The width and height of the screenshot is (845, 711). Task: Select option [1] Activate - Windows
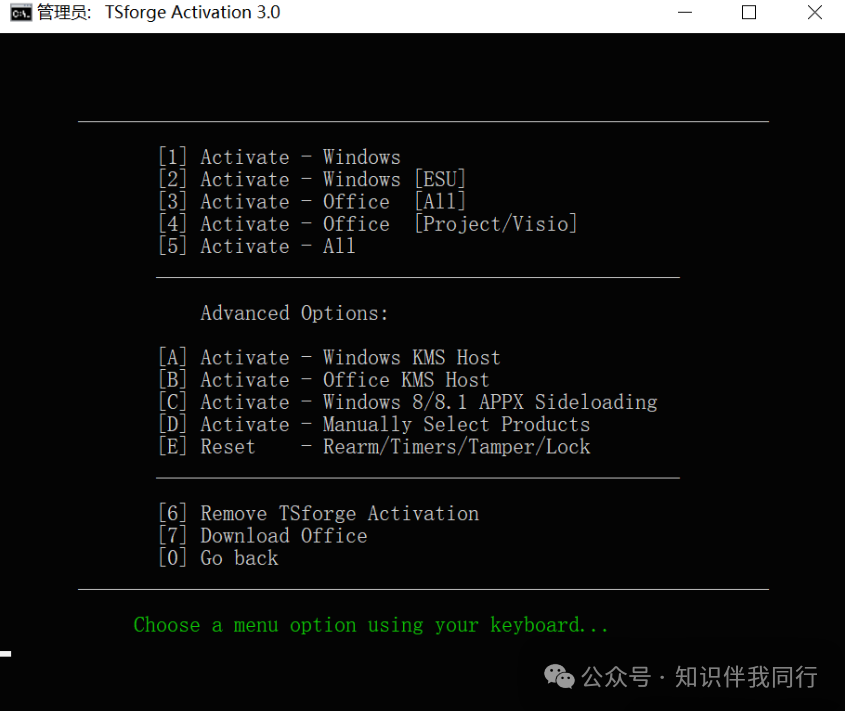coord(280,157)
